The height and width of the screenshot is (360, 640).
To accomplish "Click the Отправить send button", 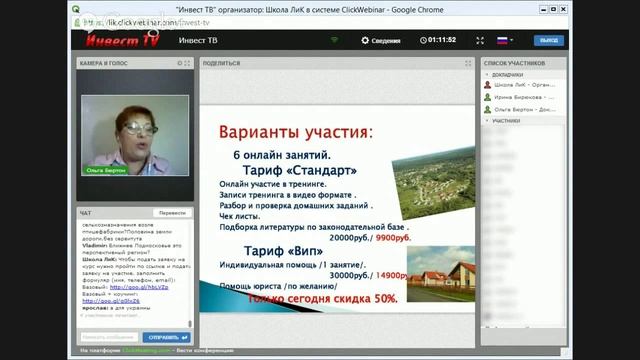I will click(167, 338).
